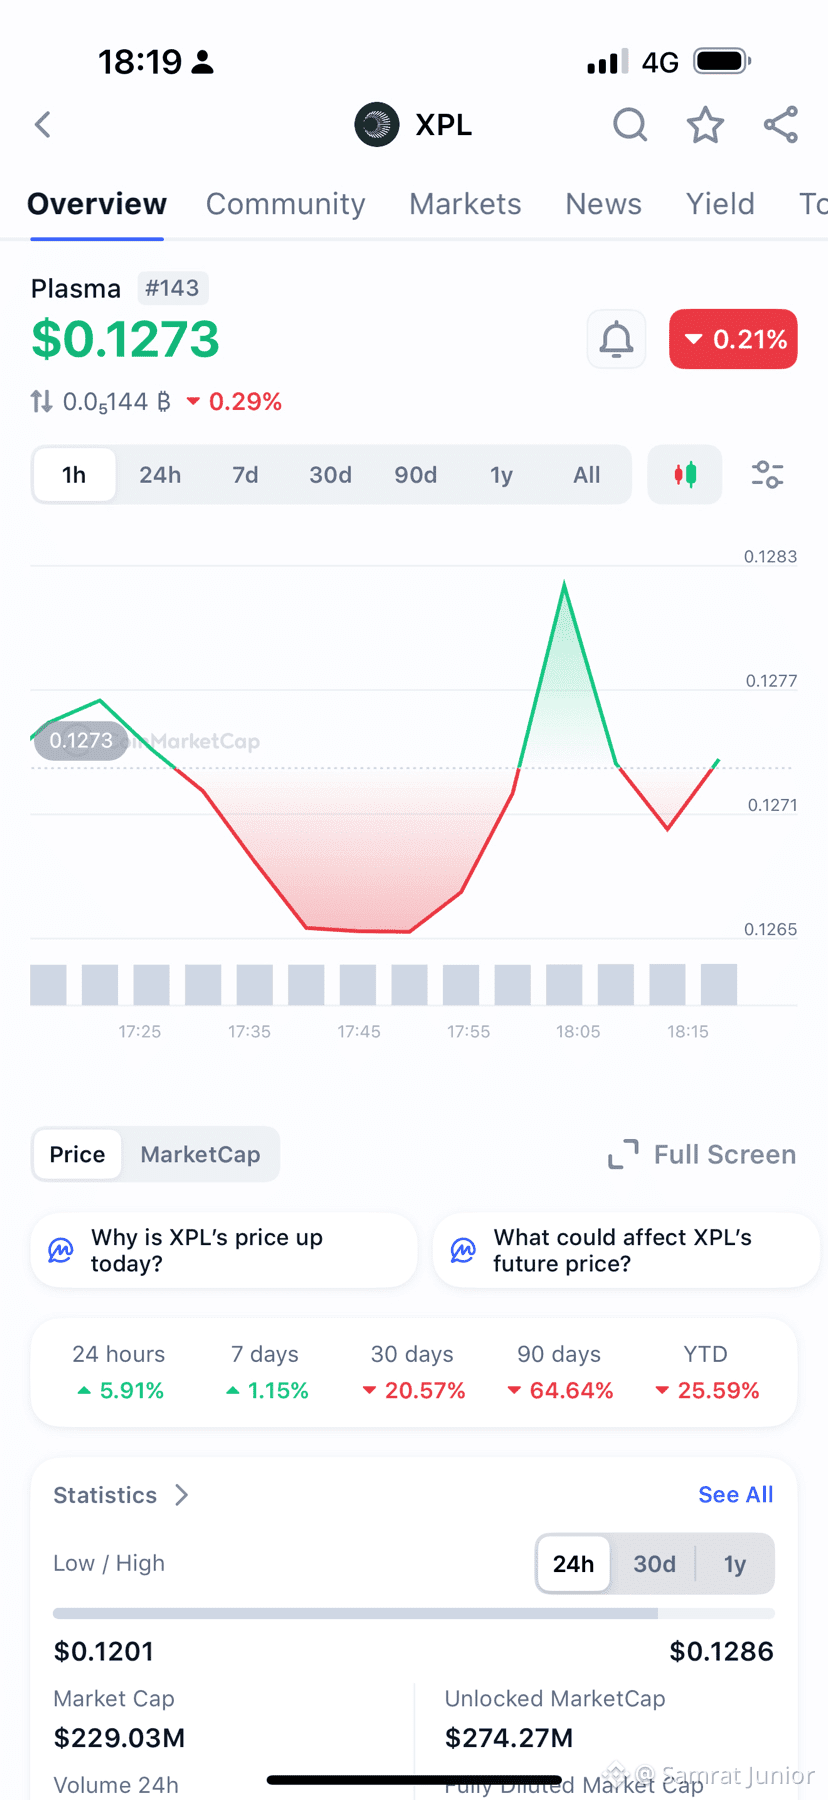Image resolution: width=828 pixels, height=1800 pixels.
Task: Select 30d Low/High range
Action: click(654, 1564)
